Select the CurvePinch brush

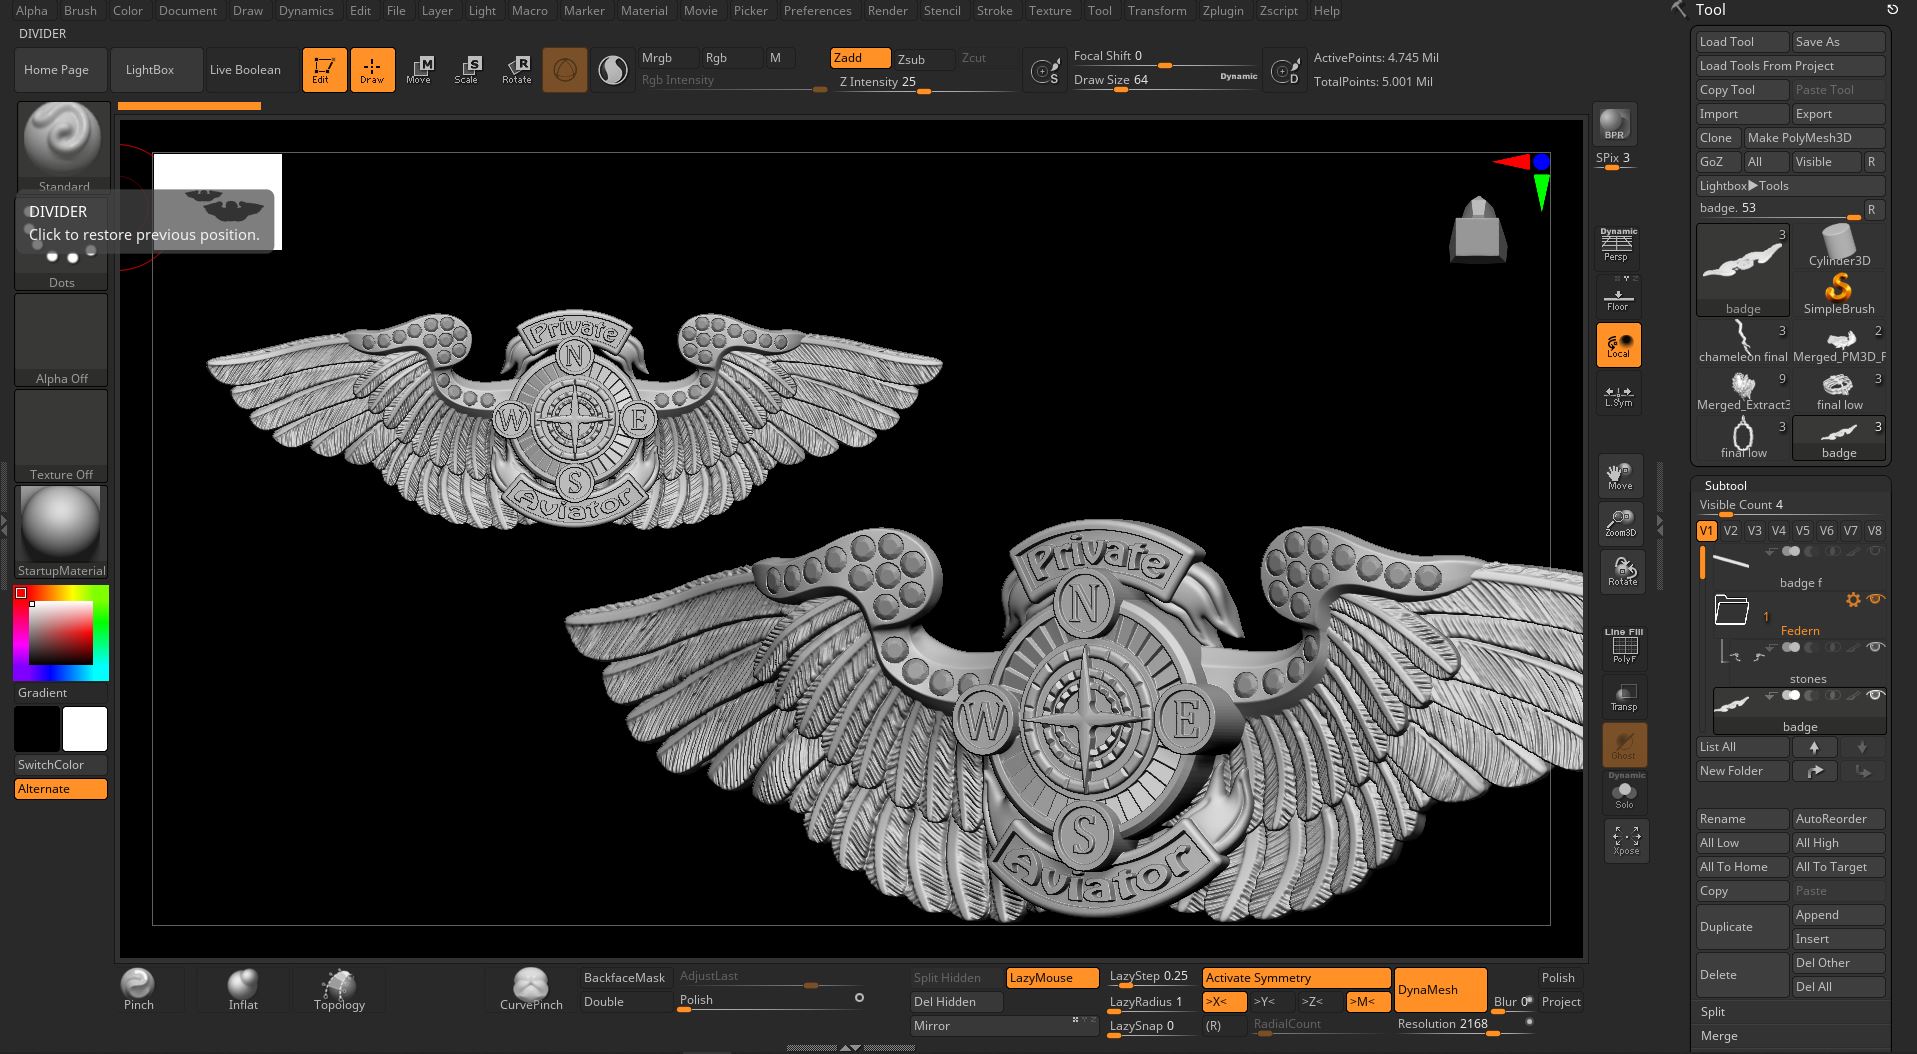531,990
